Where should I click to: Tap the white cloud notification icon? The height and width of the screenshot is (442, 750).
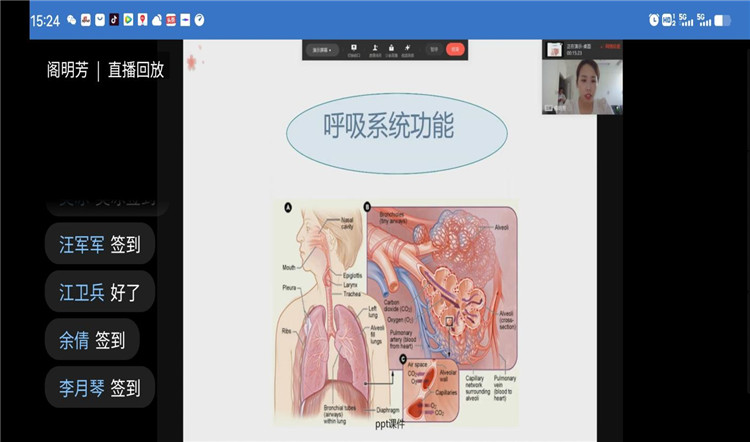157,20
